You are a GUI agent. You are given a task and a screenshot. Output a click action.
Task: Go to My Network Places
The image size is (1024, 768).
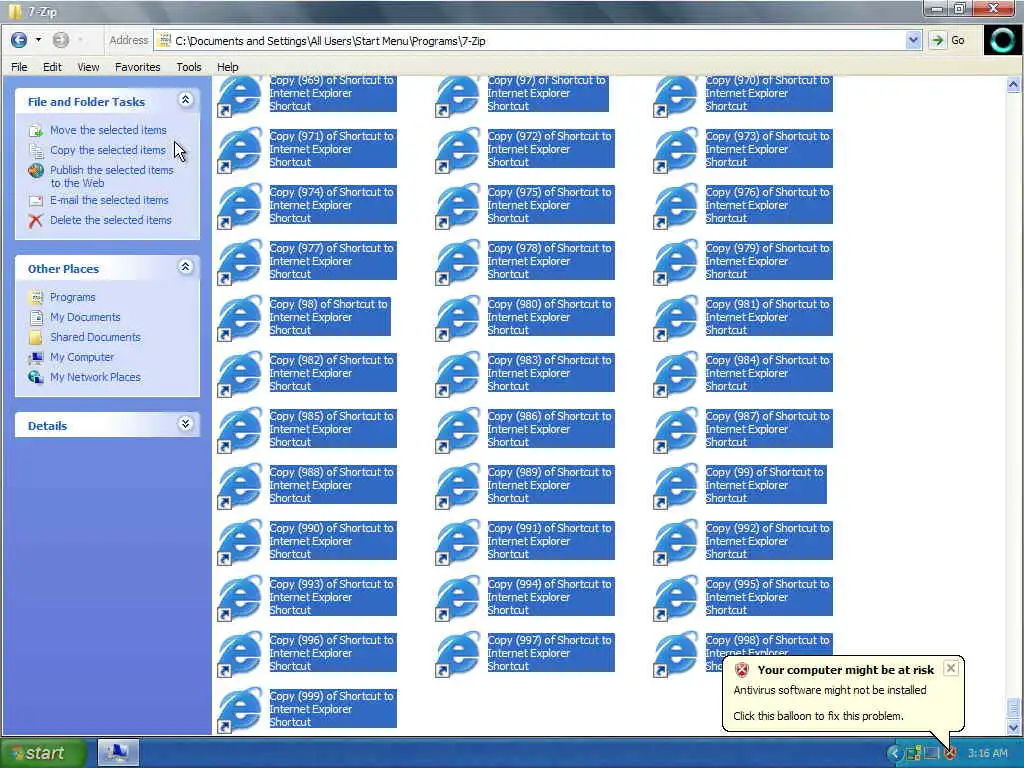95,377
